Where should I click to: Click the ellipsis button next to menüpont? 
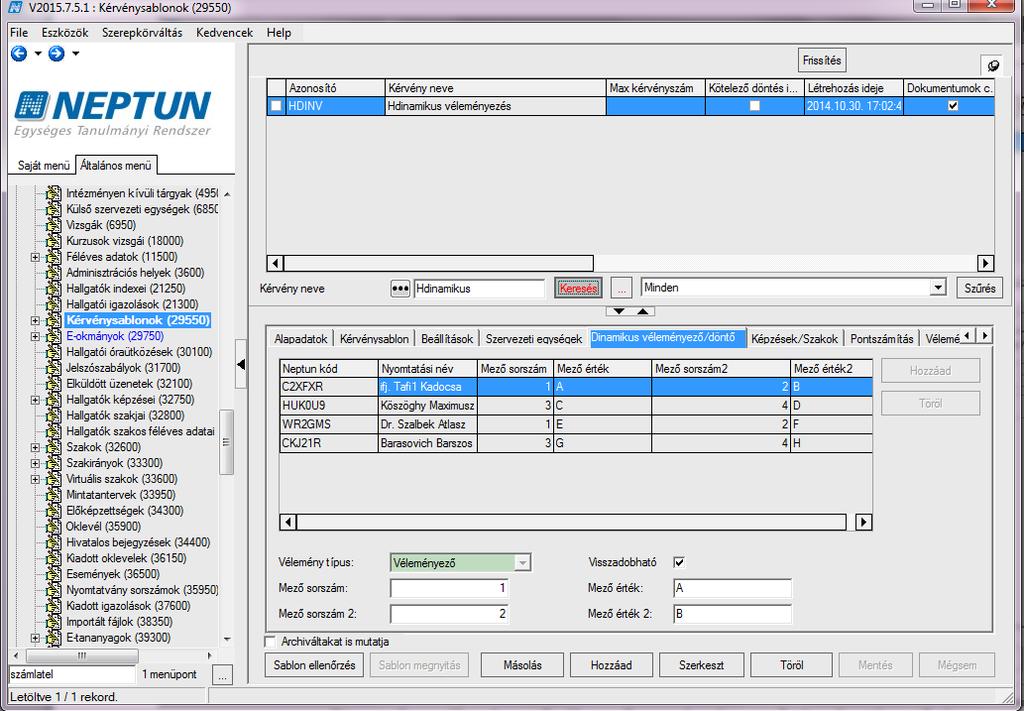[x=222, y=675]
